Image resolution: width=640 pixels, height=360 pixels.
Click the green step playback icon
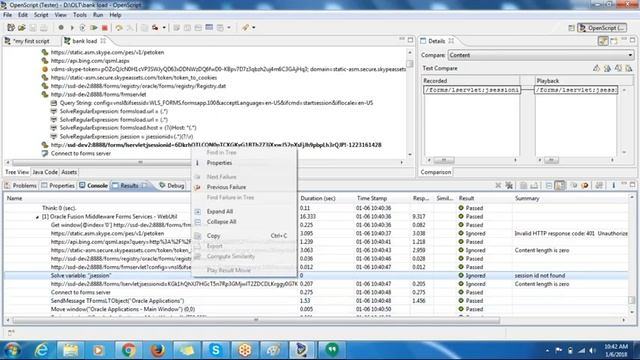[94, 28]
